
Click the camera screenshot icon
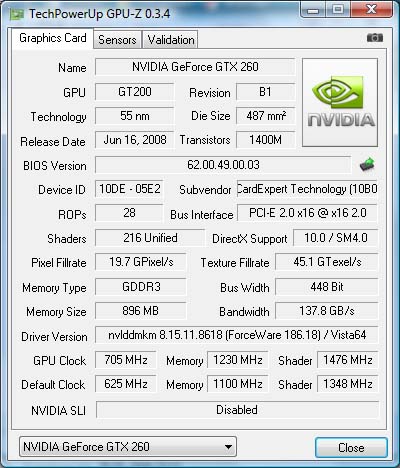coord(375,38)
